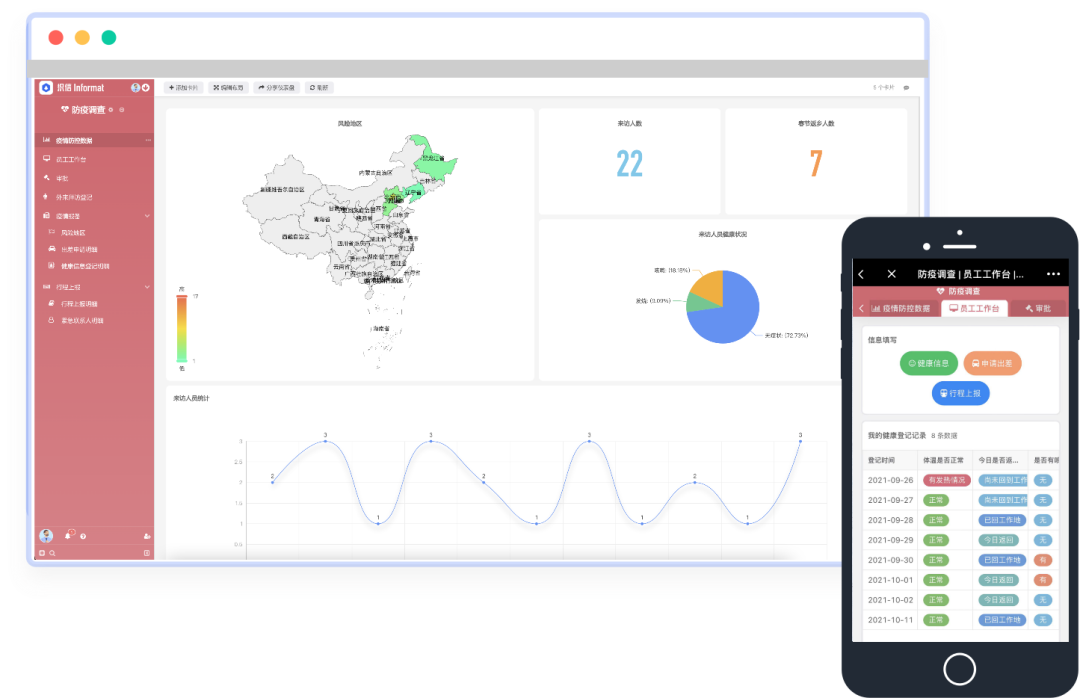
Task: Click the search magnifier in sidebar bottom
Action: point(52,553)
